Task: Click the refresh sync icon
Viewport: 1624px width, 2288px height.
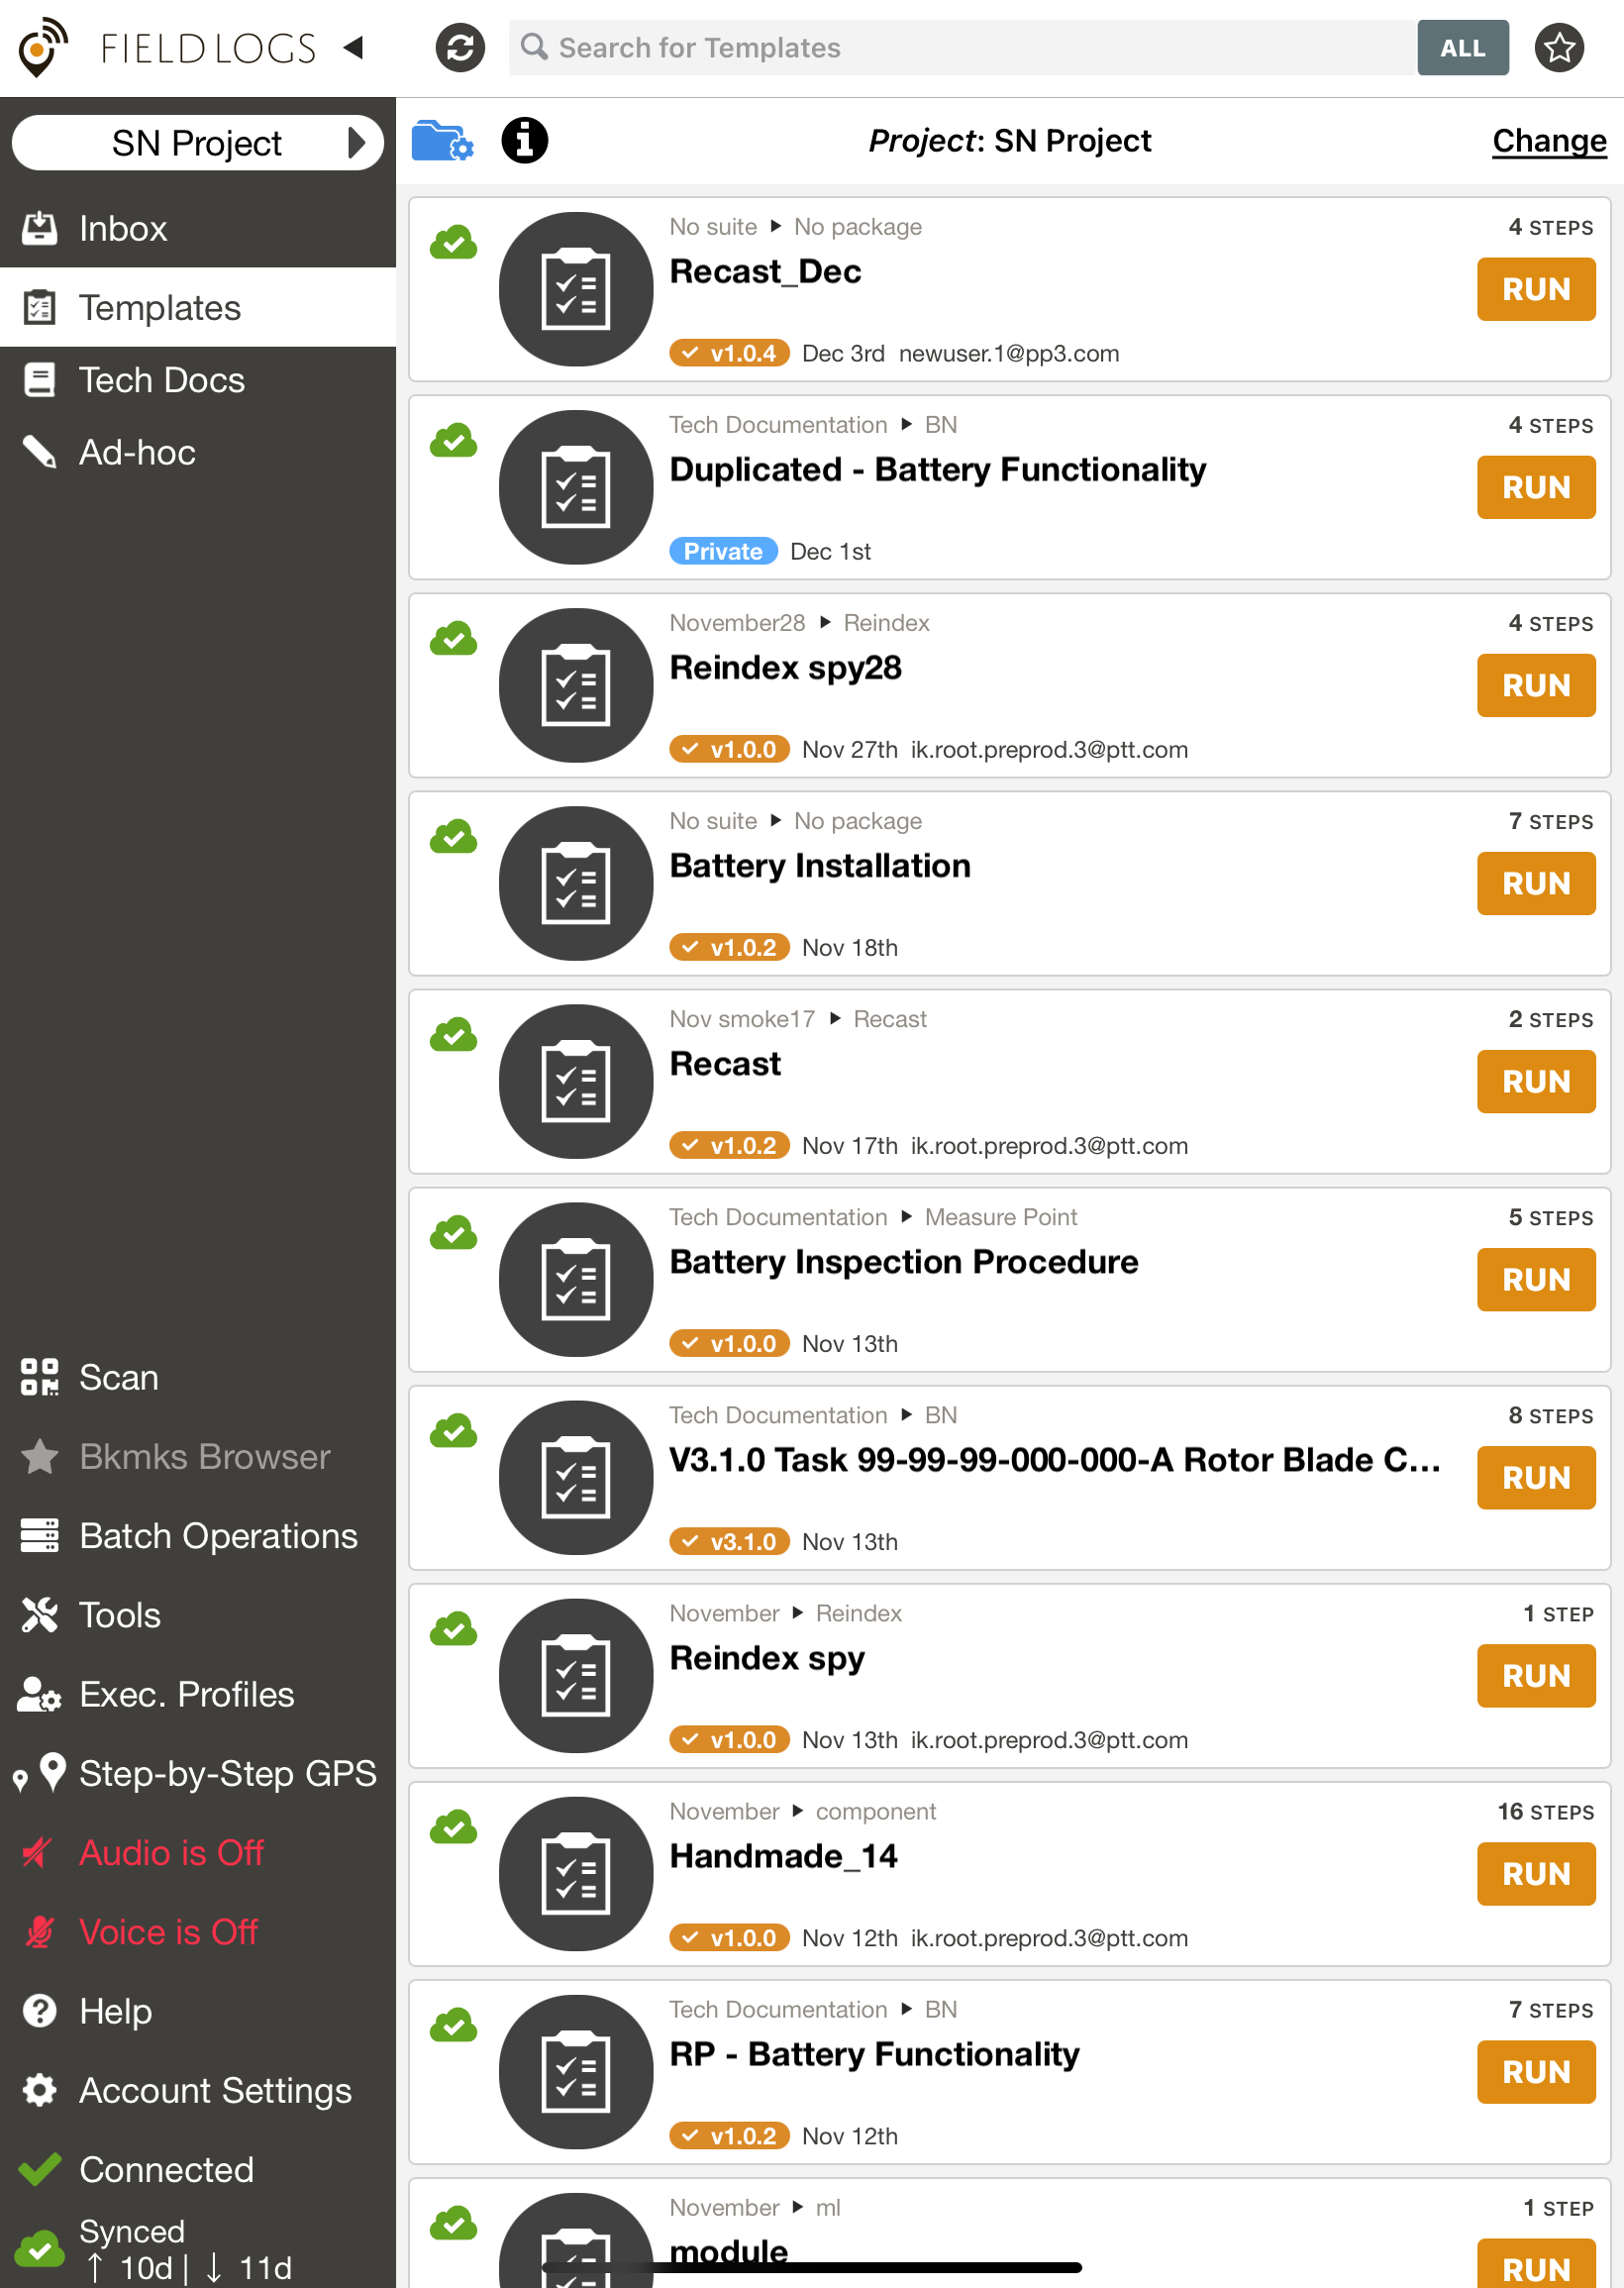Action: (459, 47)
